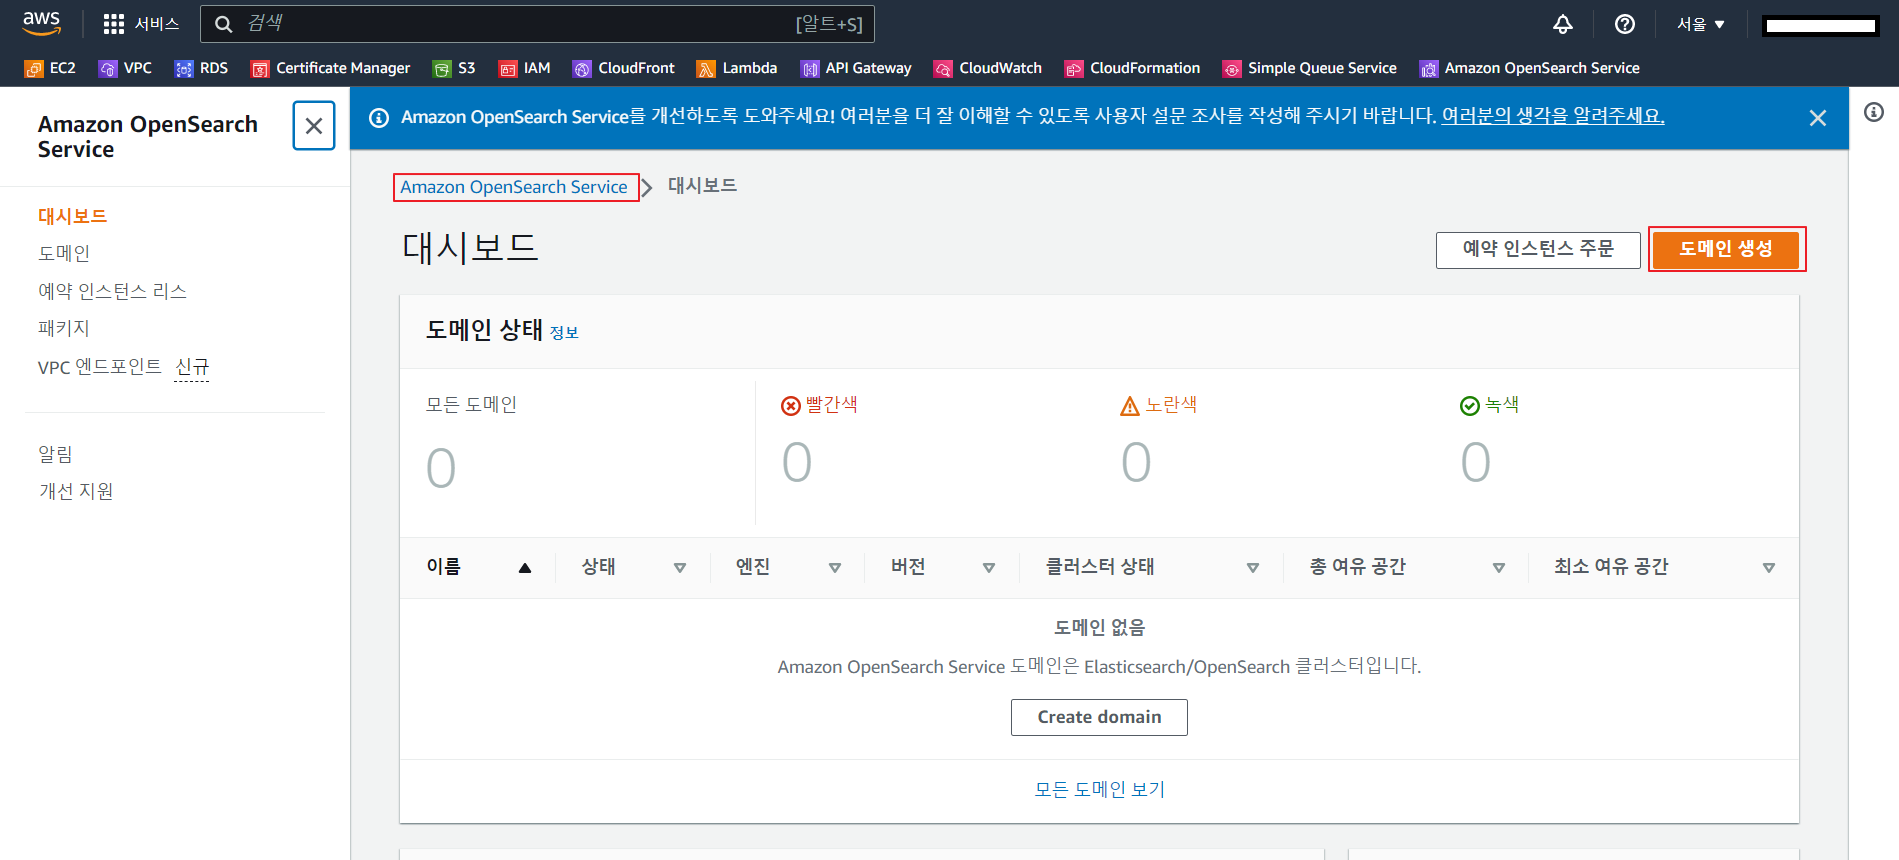Open S3 shortcut in favorites bar
The image size is (1899, 860).
pyautogui.click(x=454, y=68)
